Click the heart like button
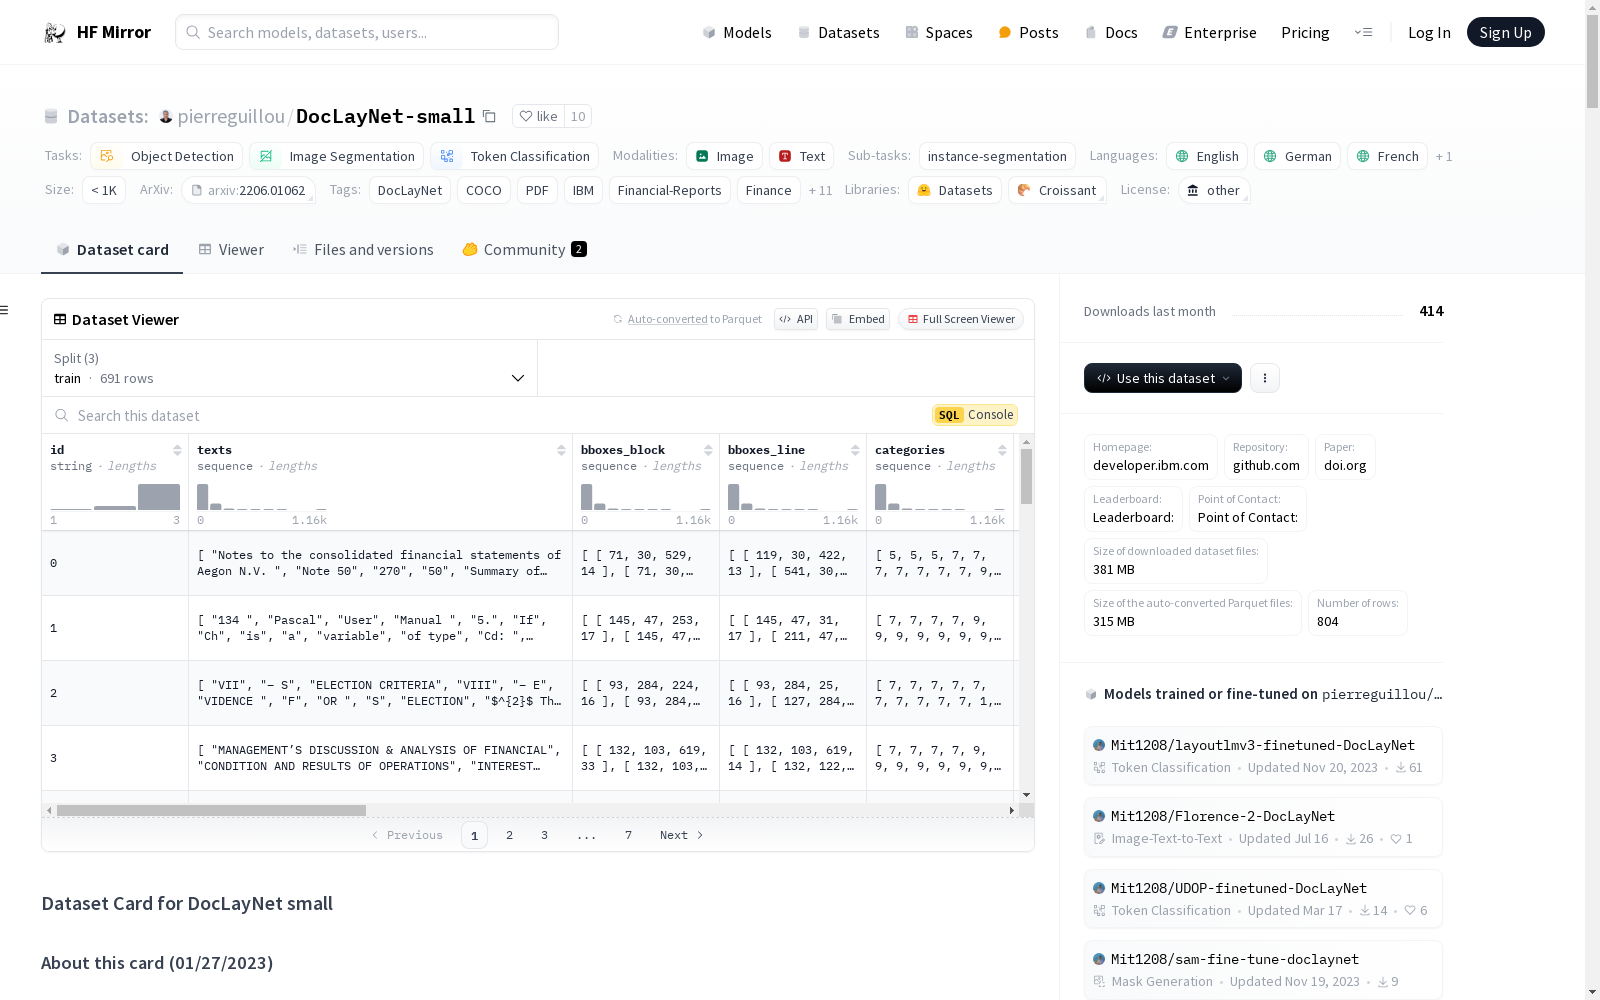This screenshot has width=1600, height=1000. [538, 116]
